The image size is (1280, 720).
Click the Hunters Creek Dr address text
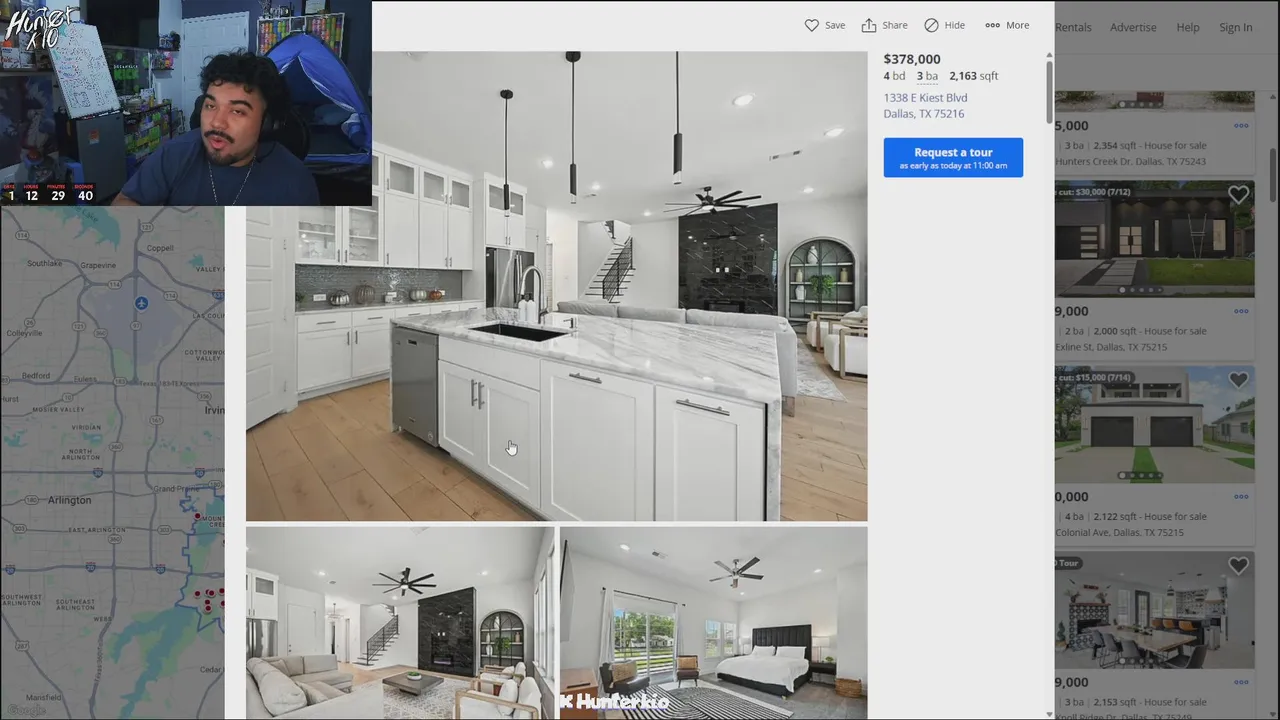click(1130, 161)
